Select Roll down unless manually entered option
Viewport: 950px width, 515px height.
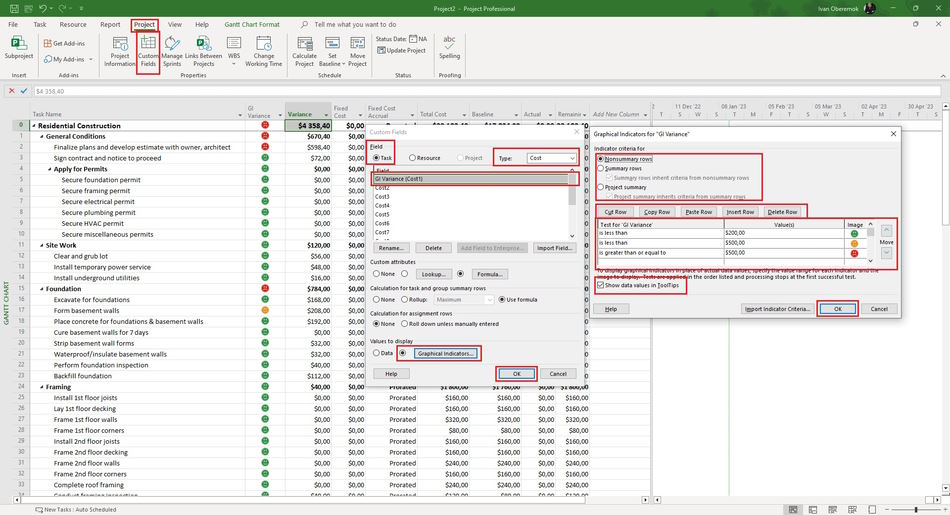pos(404,324)
